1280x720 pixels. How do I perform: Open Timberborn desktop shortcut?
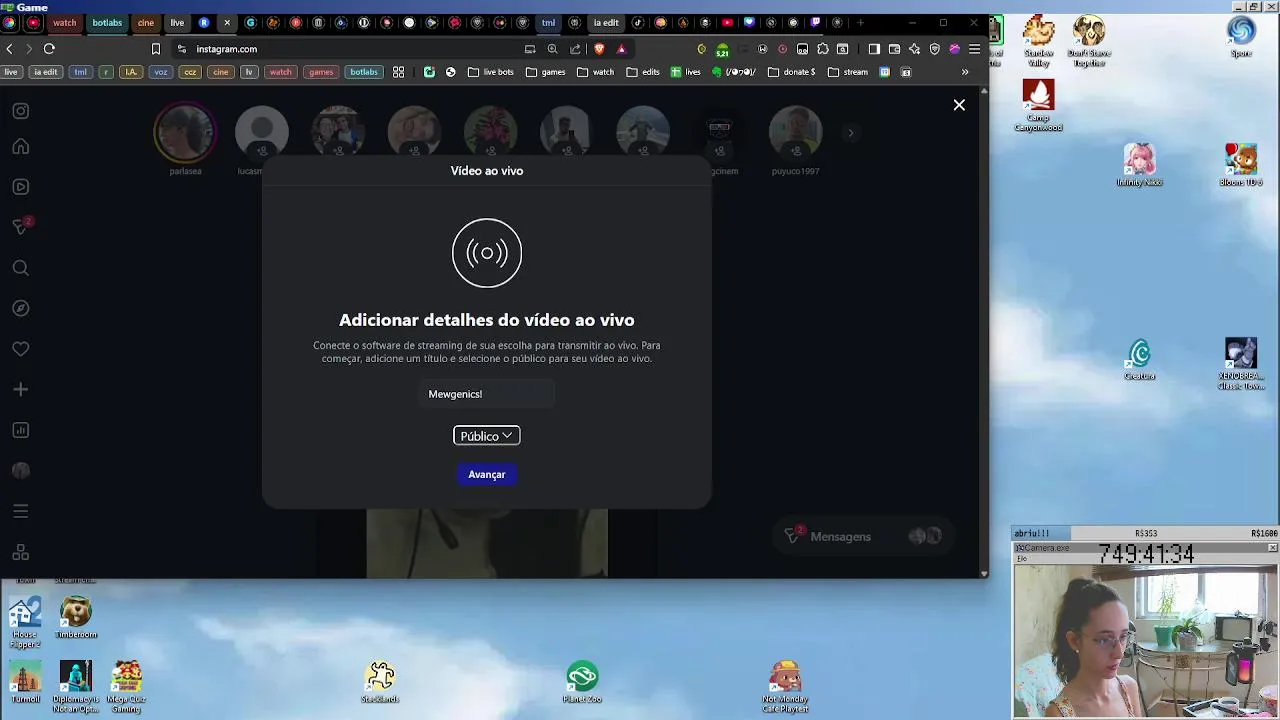tap(76, 618)
